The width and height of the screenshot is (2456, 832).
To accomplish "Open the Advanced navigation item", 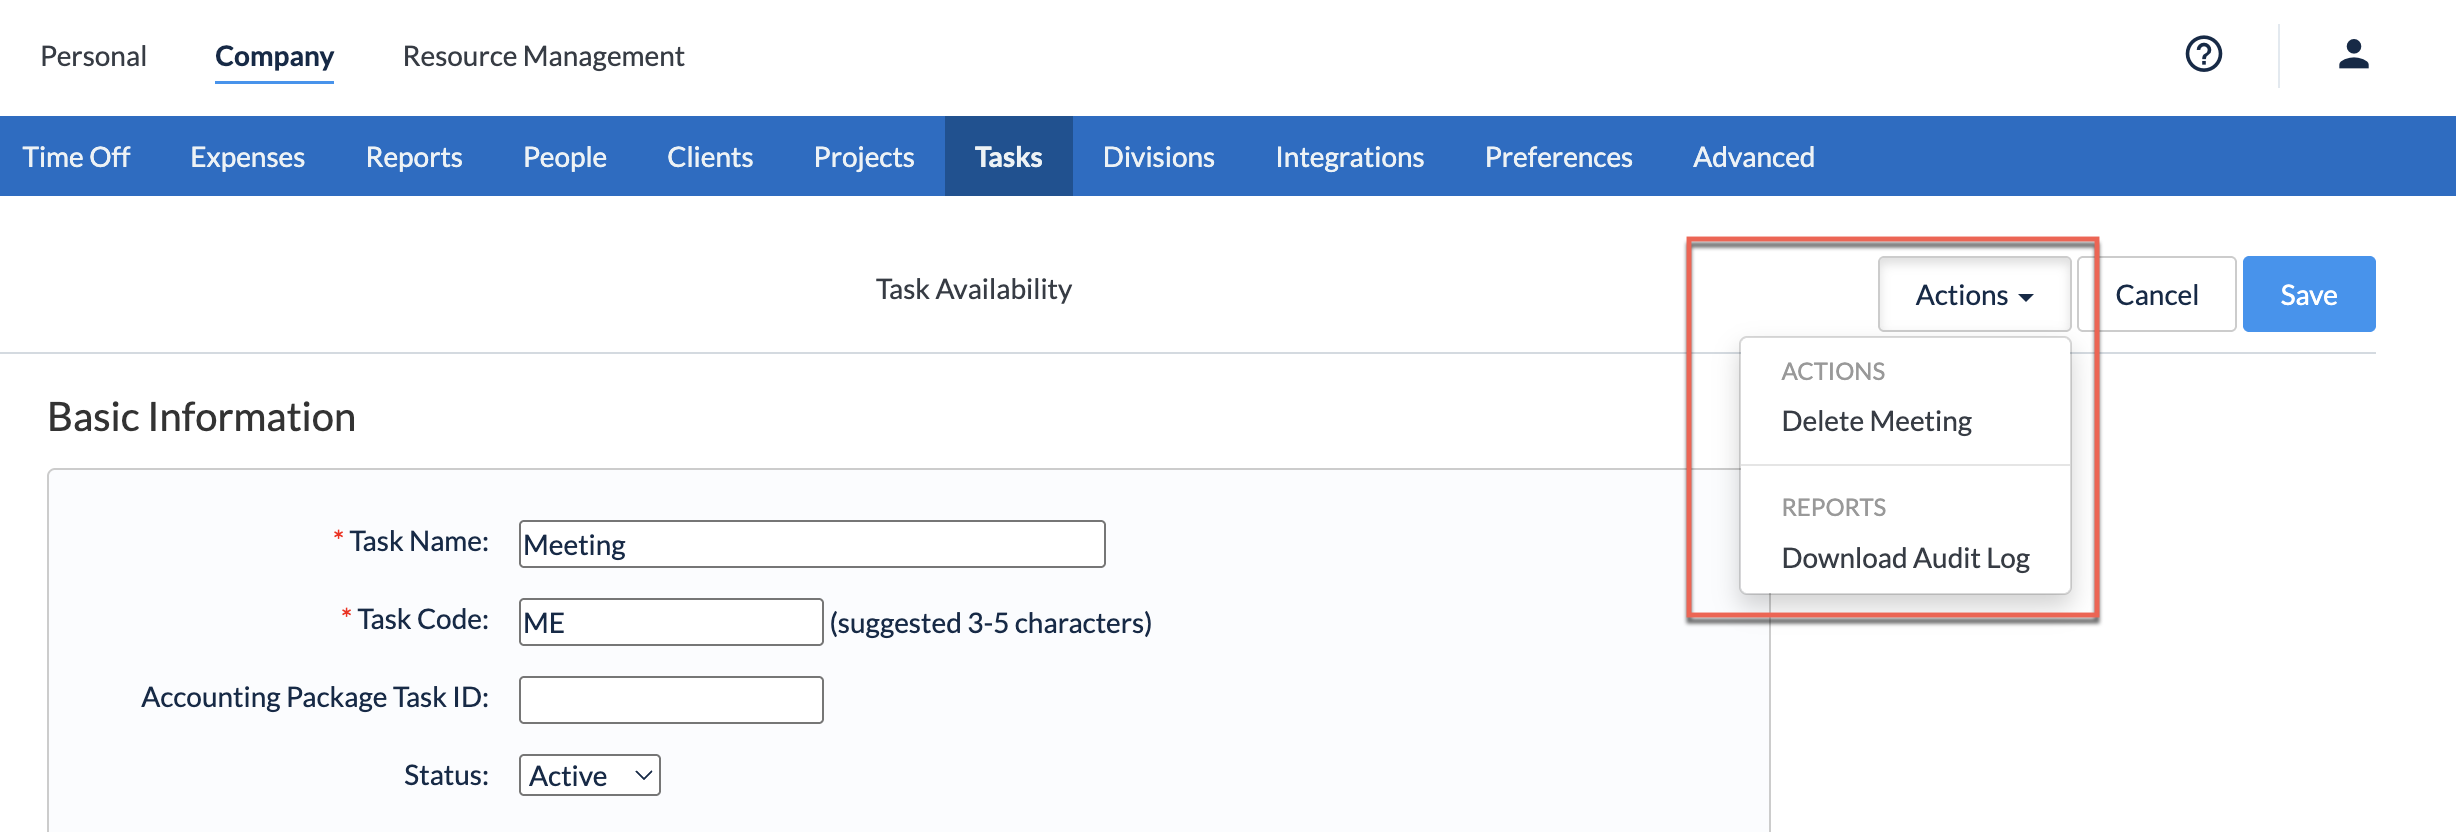I will (x=1753, y=157).
